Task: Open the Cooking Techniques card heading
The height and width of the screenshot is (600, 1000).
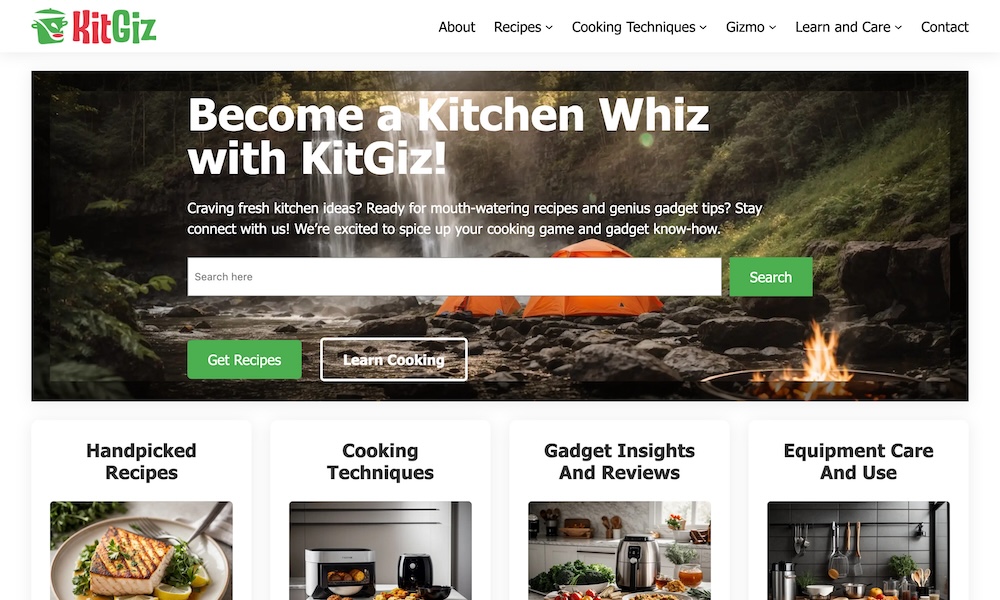Action: point(380,462)
